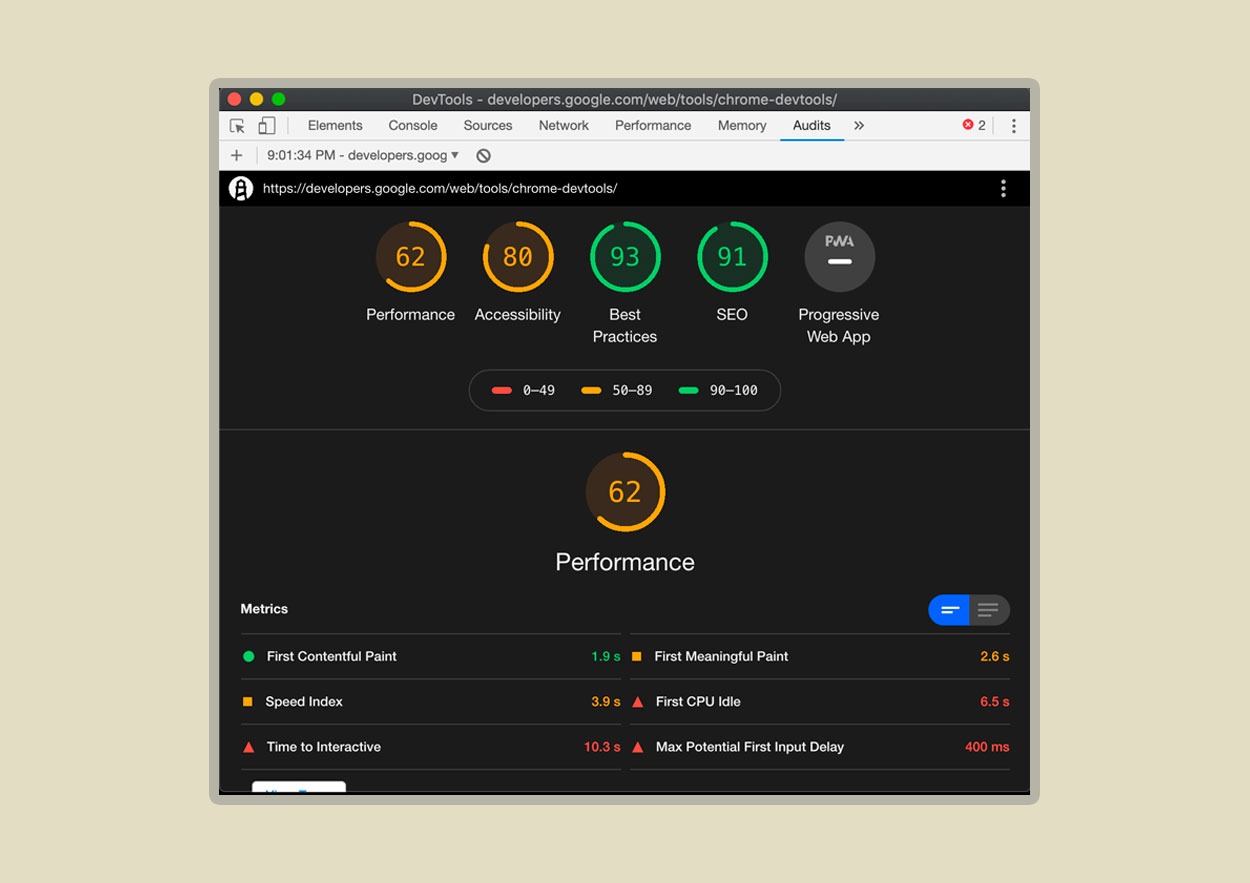Image resolution: width=1250 pixels, height=883 pixels.
Task: Switch to the Console tab
Action: click(413, 126)
